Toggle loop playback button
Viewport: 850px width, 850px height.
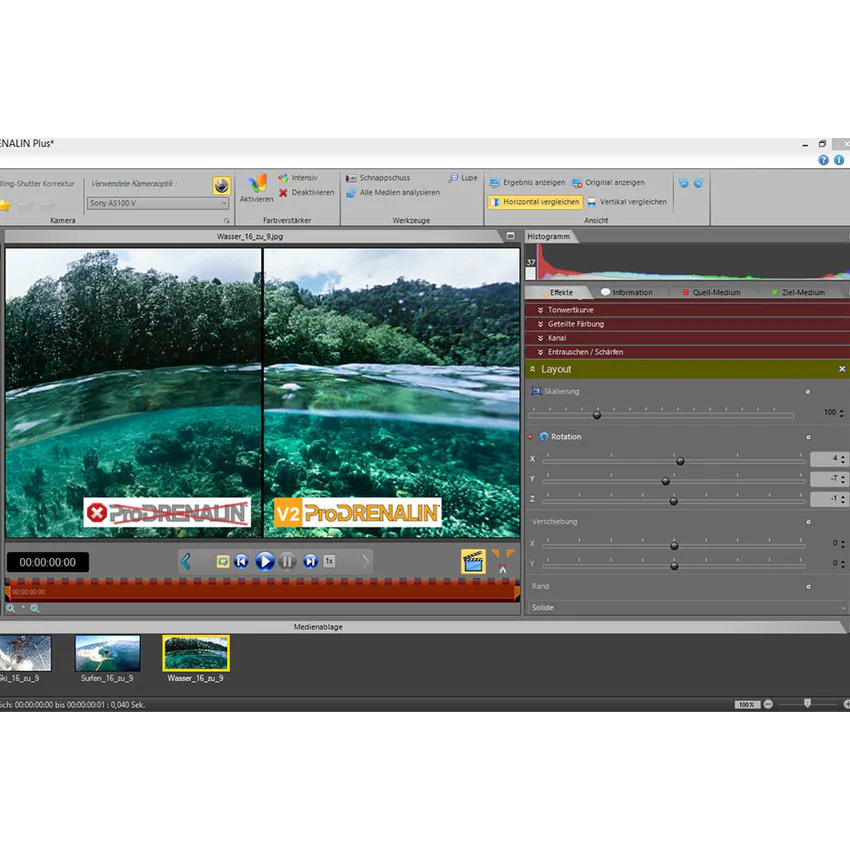222,562
